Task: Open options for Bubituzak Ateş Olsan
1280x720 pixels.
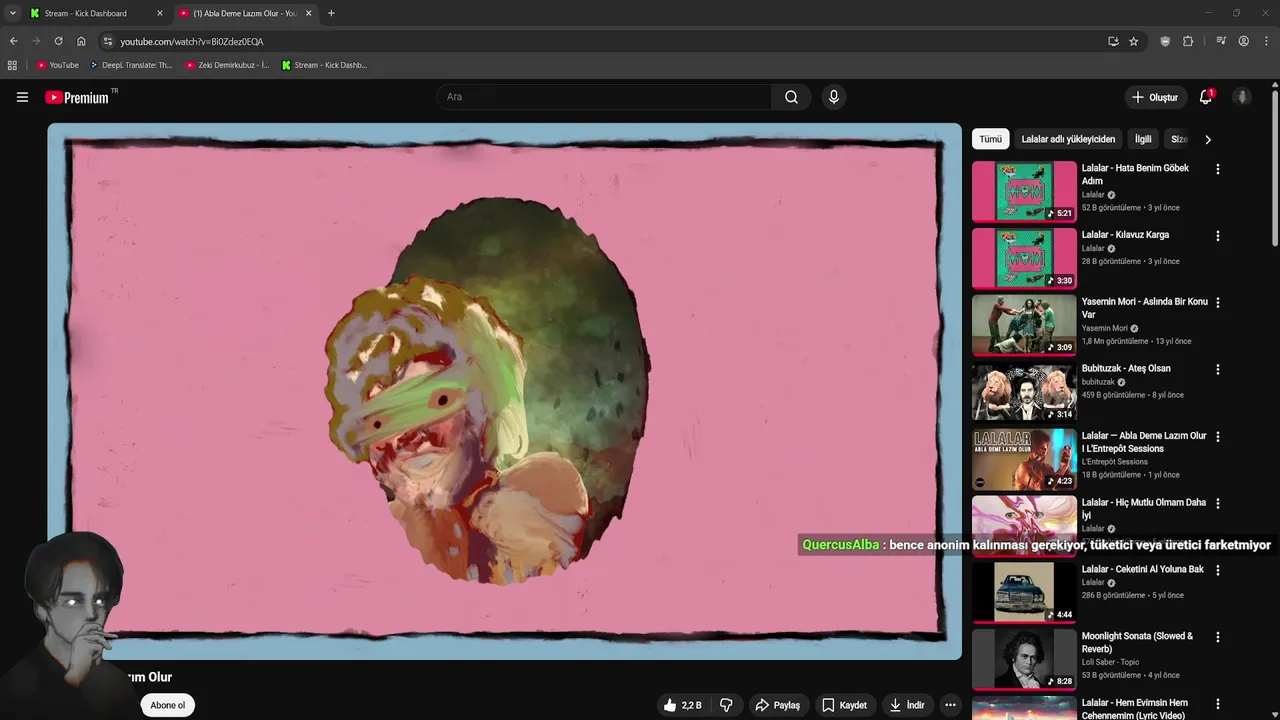Action: click(x=1217, y=369)
